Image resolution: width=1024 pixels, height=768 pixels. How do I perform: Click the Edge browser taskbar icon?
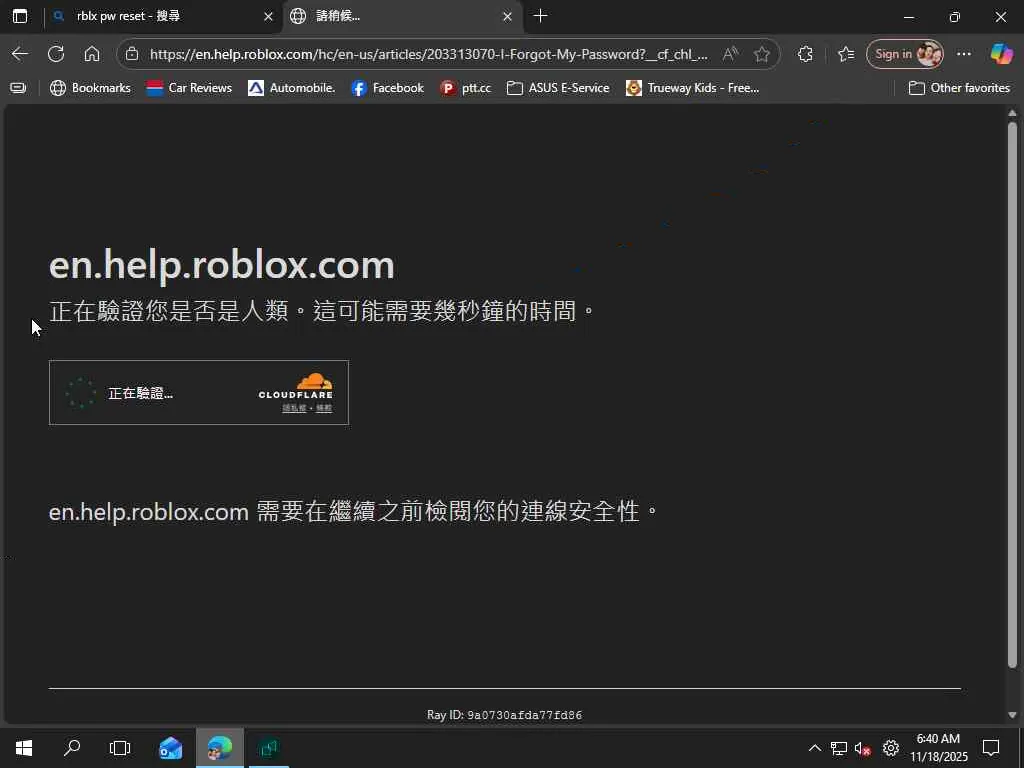point(220,748)
